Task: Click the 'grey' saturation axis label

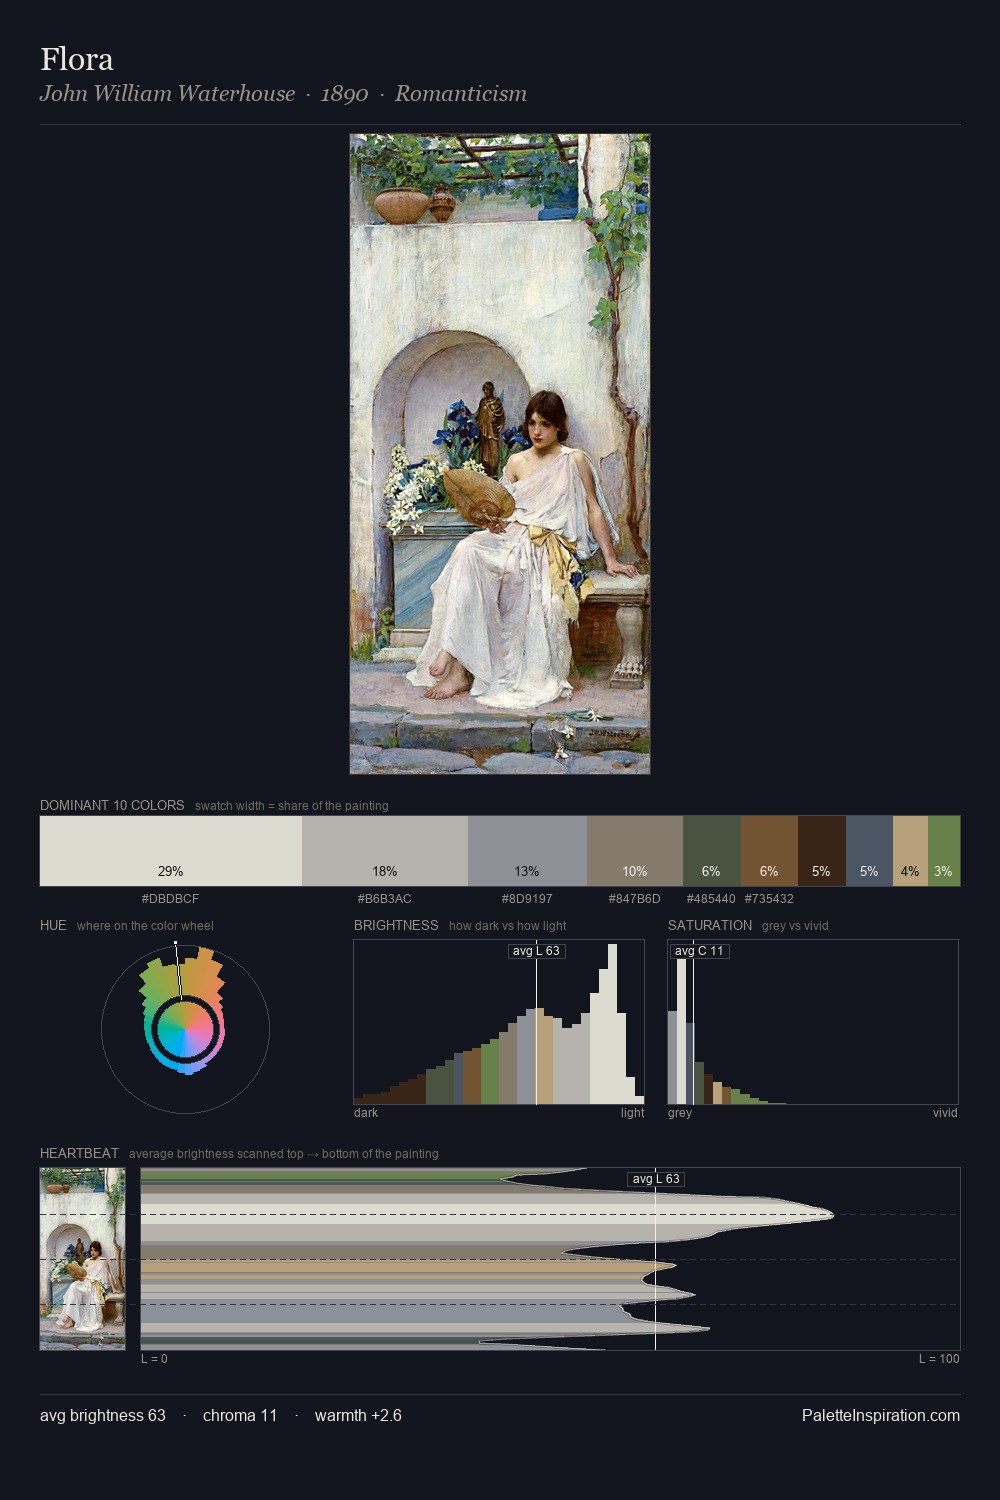Action: tap(680, 1113)
